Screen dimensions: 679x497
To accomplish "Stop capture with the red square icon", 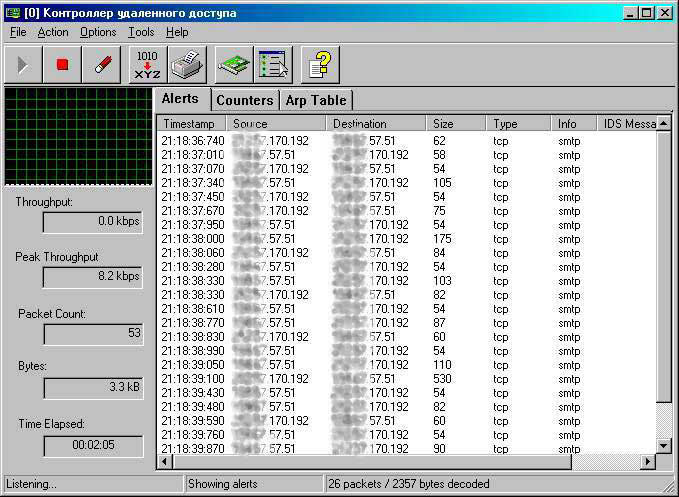I will pyautogui.click(x=62, y=65).
